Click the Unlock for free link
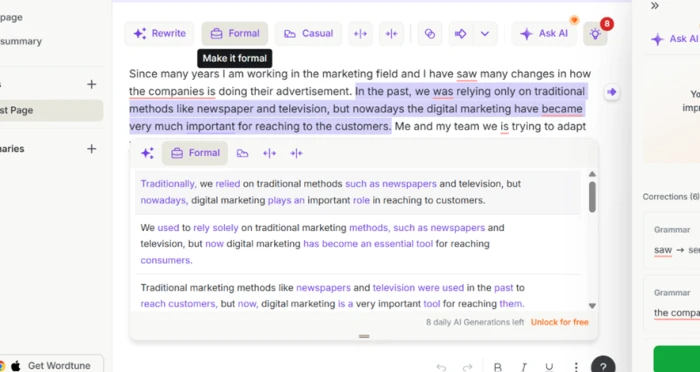 [x=559, y=322]
